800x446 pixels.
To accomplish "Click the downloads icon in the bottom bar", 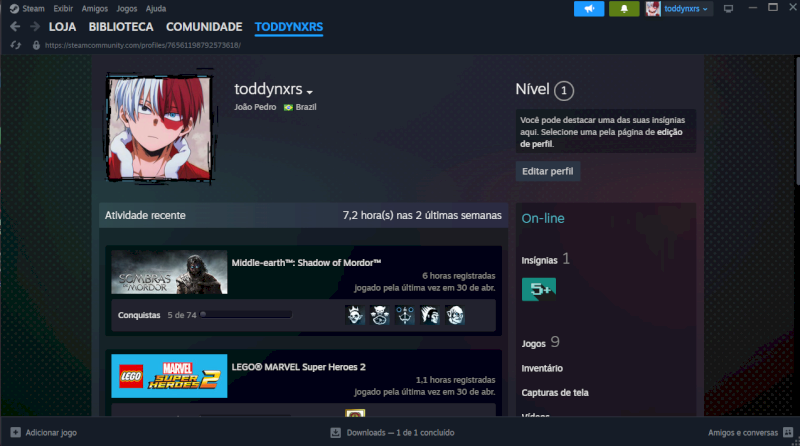I will [x=335, y=432].
